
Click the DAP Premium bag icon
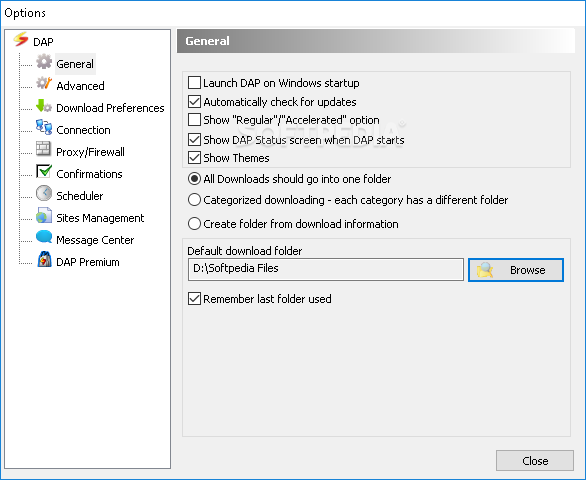pos(44,259)
